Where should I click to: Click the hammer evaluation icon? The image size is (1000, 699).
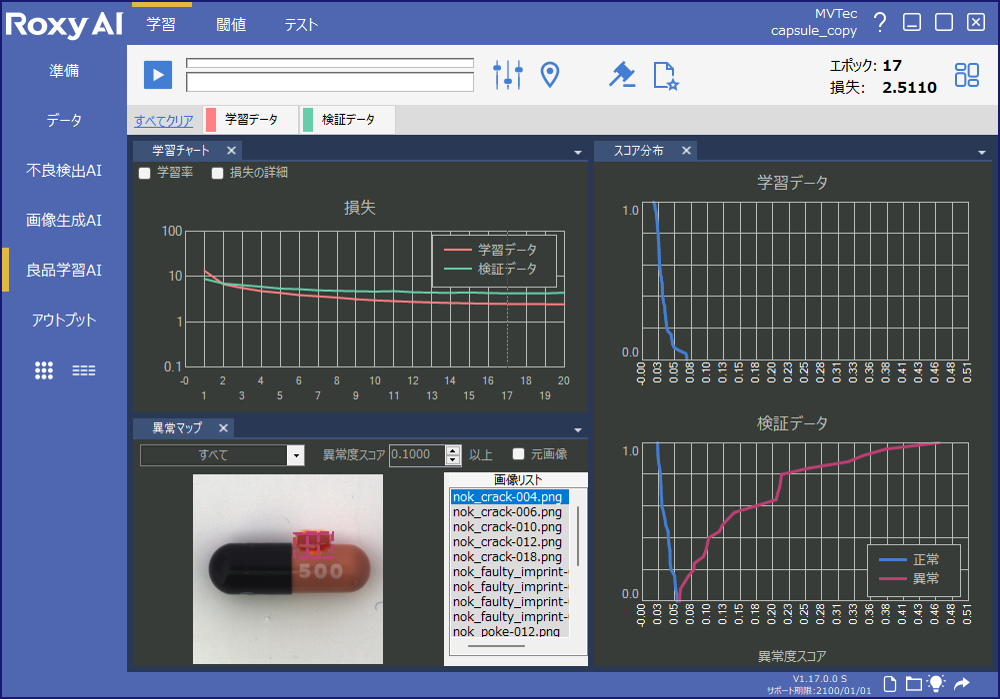(622, 74)
